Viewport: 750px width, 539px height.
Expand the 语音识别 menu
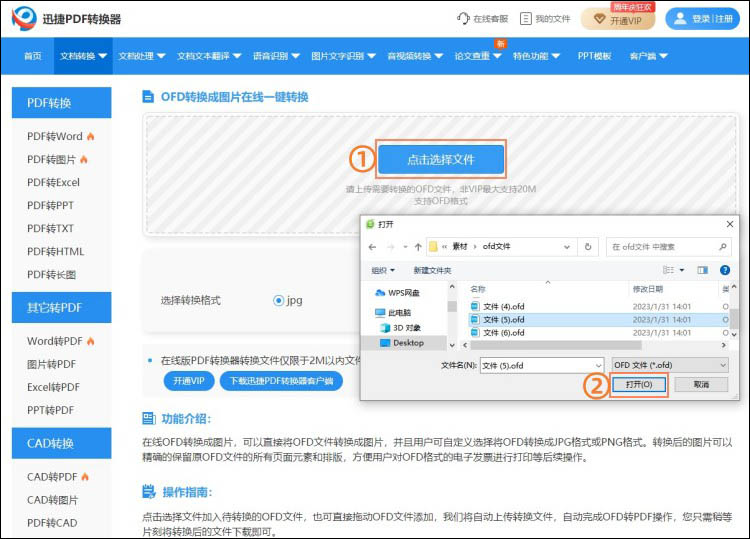click(x=276, y=56)
